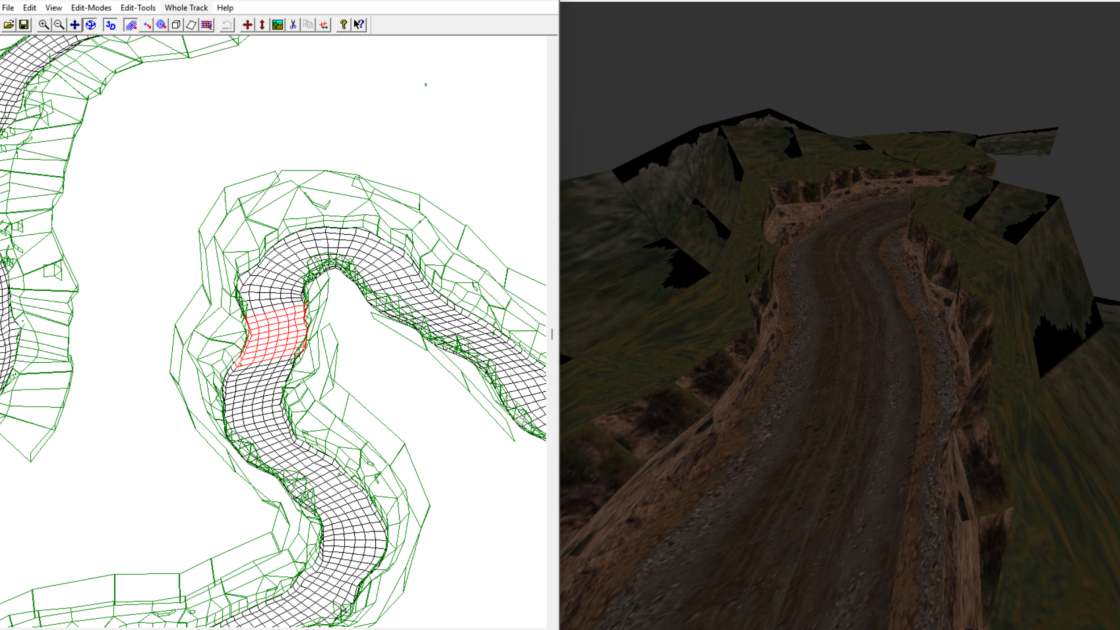1120x630 pixels.
Task: Open the Help menu
Action: (x=225, y=8)
